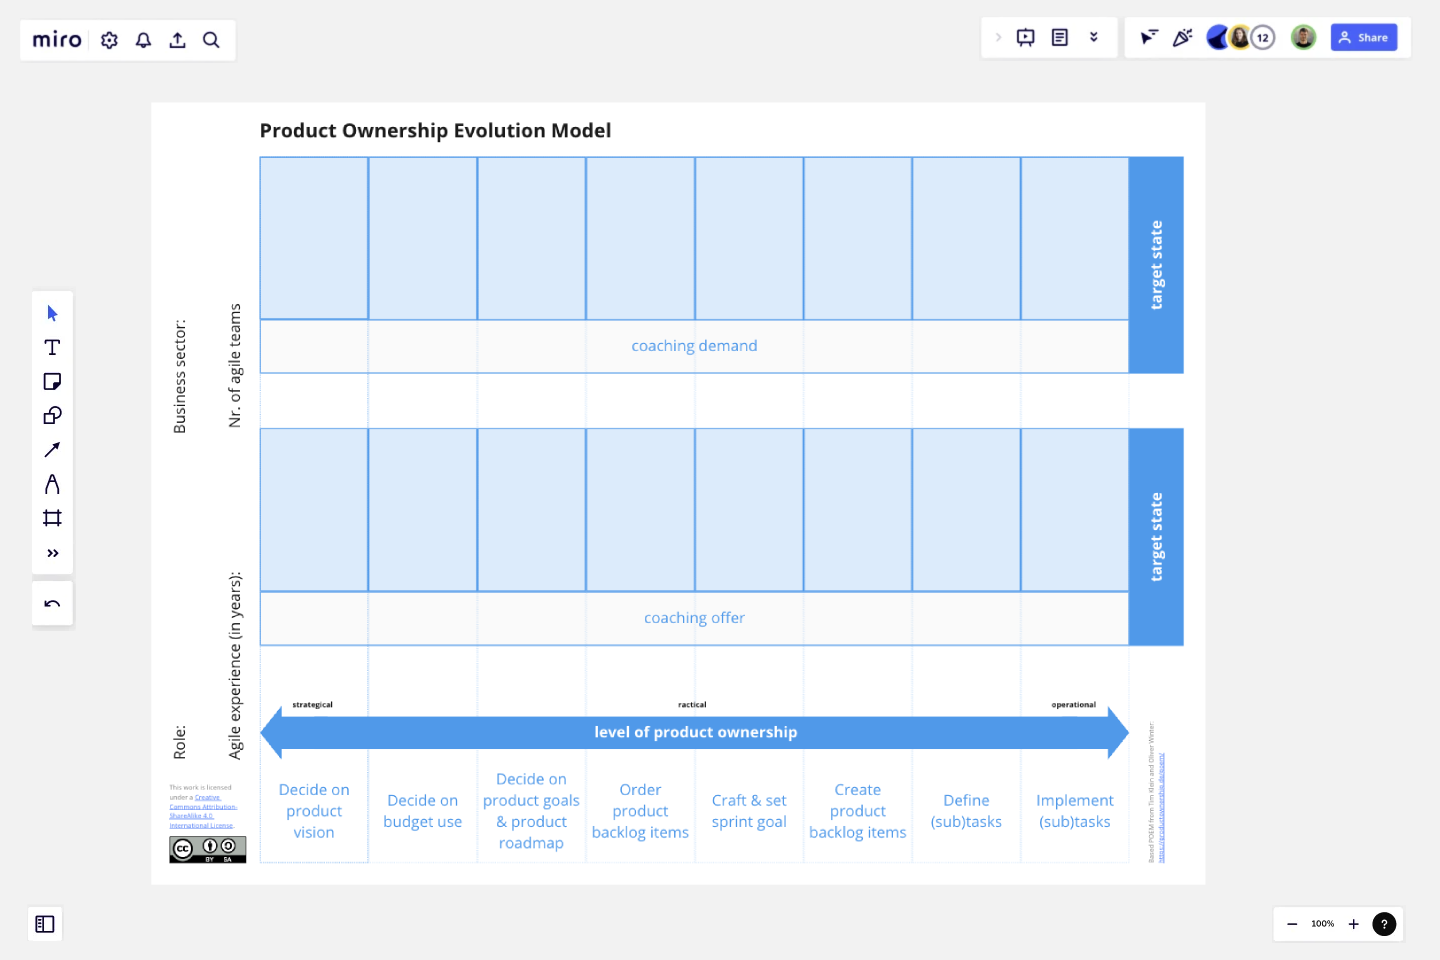The width and height of the screenshot is (1440, 960).
Task: Pick the Sticky note tool
Action: pos(52,381)
